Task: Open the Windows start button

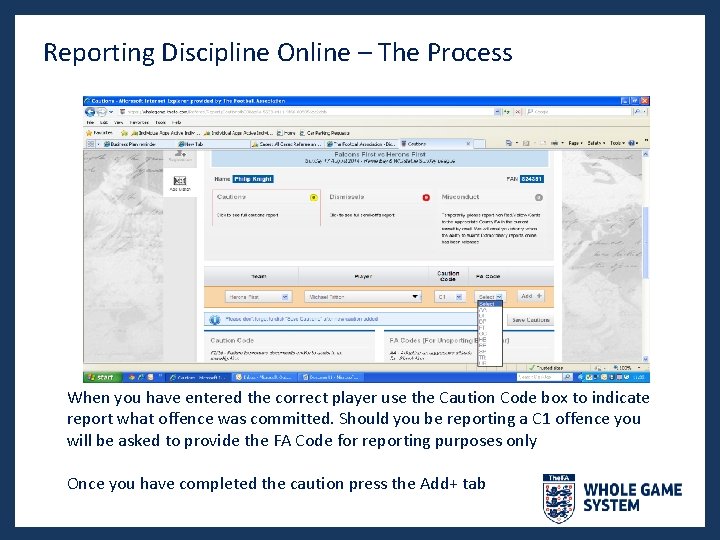Action: pos(102,377)
